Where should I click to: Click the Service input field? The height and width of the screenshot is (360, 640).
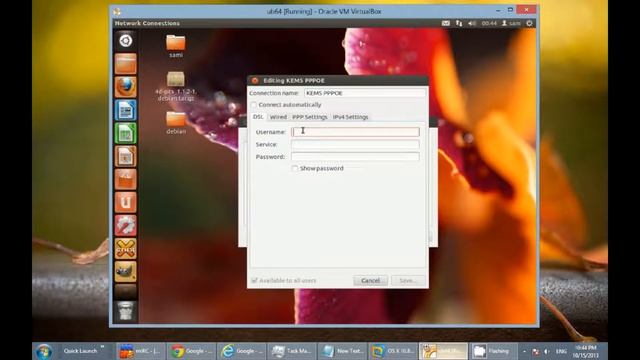(x=355, y=144)
